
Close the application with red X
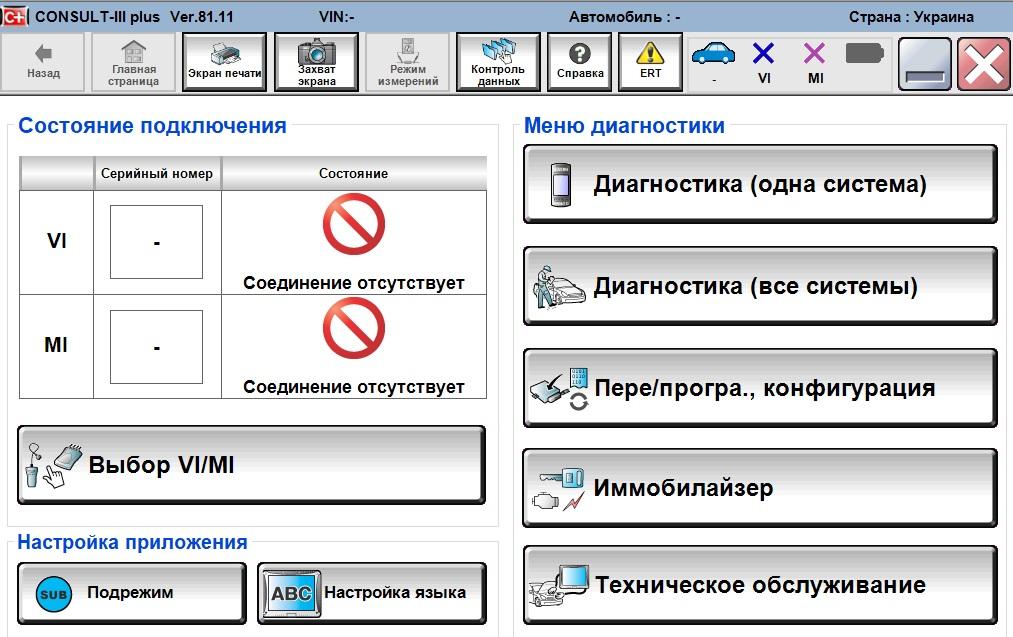tap(983, 63)
